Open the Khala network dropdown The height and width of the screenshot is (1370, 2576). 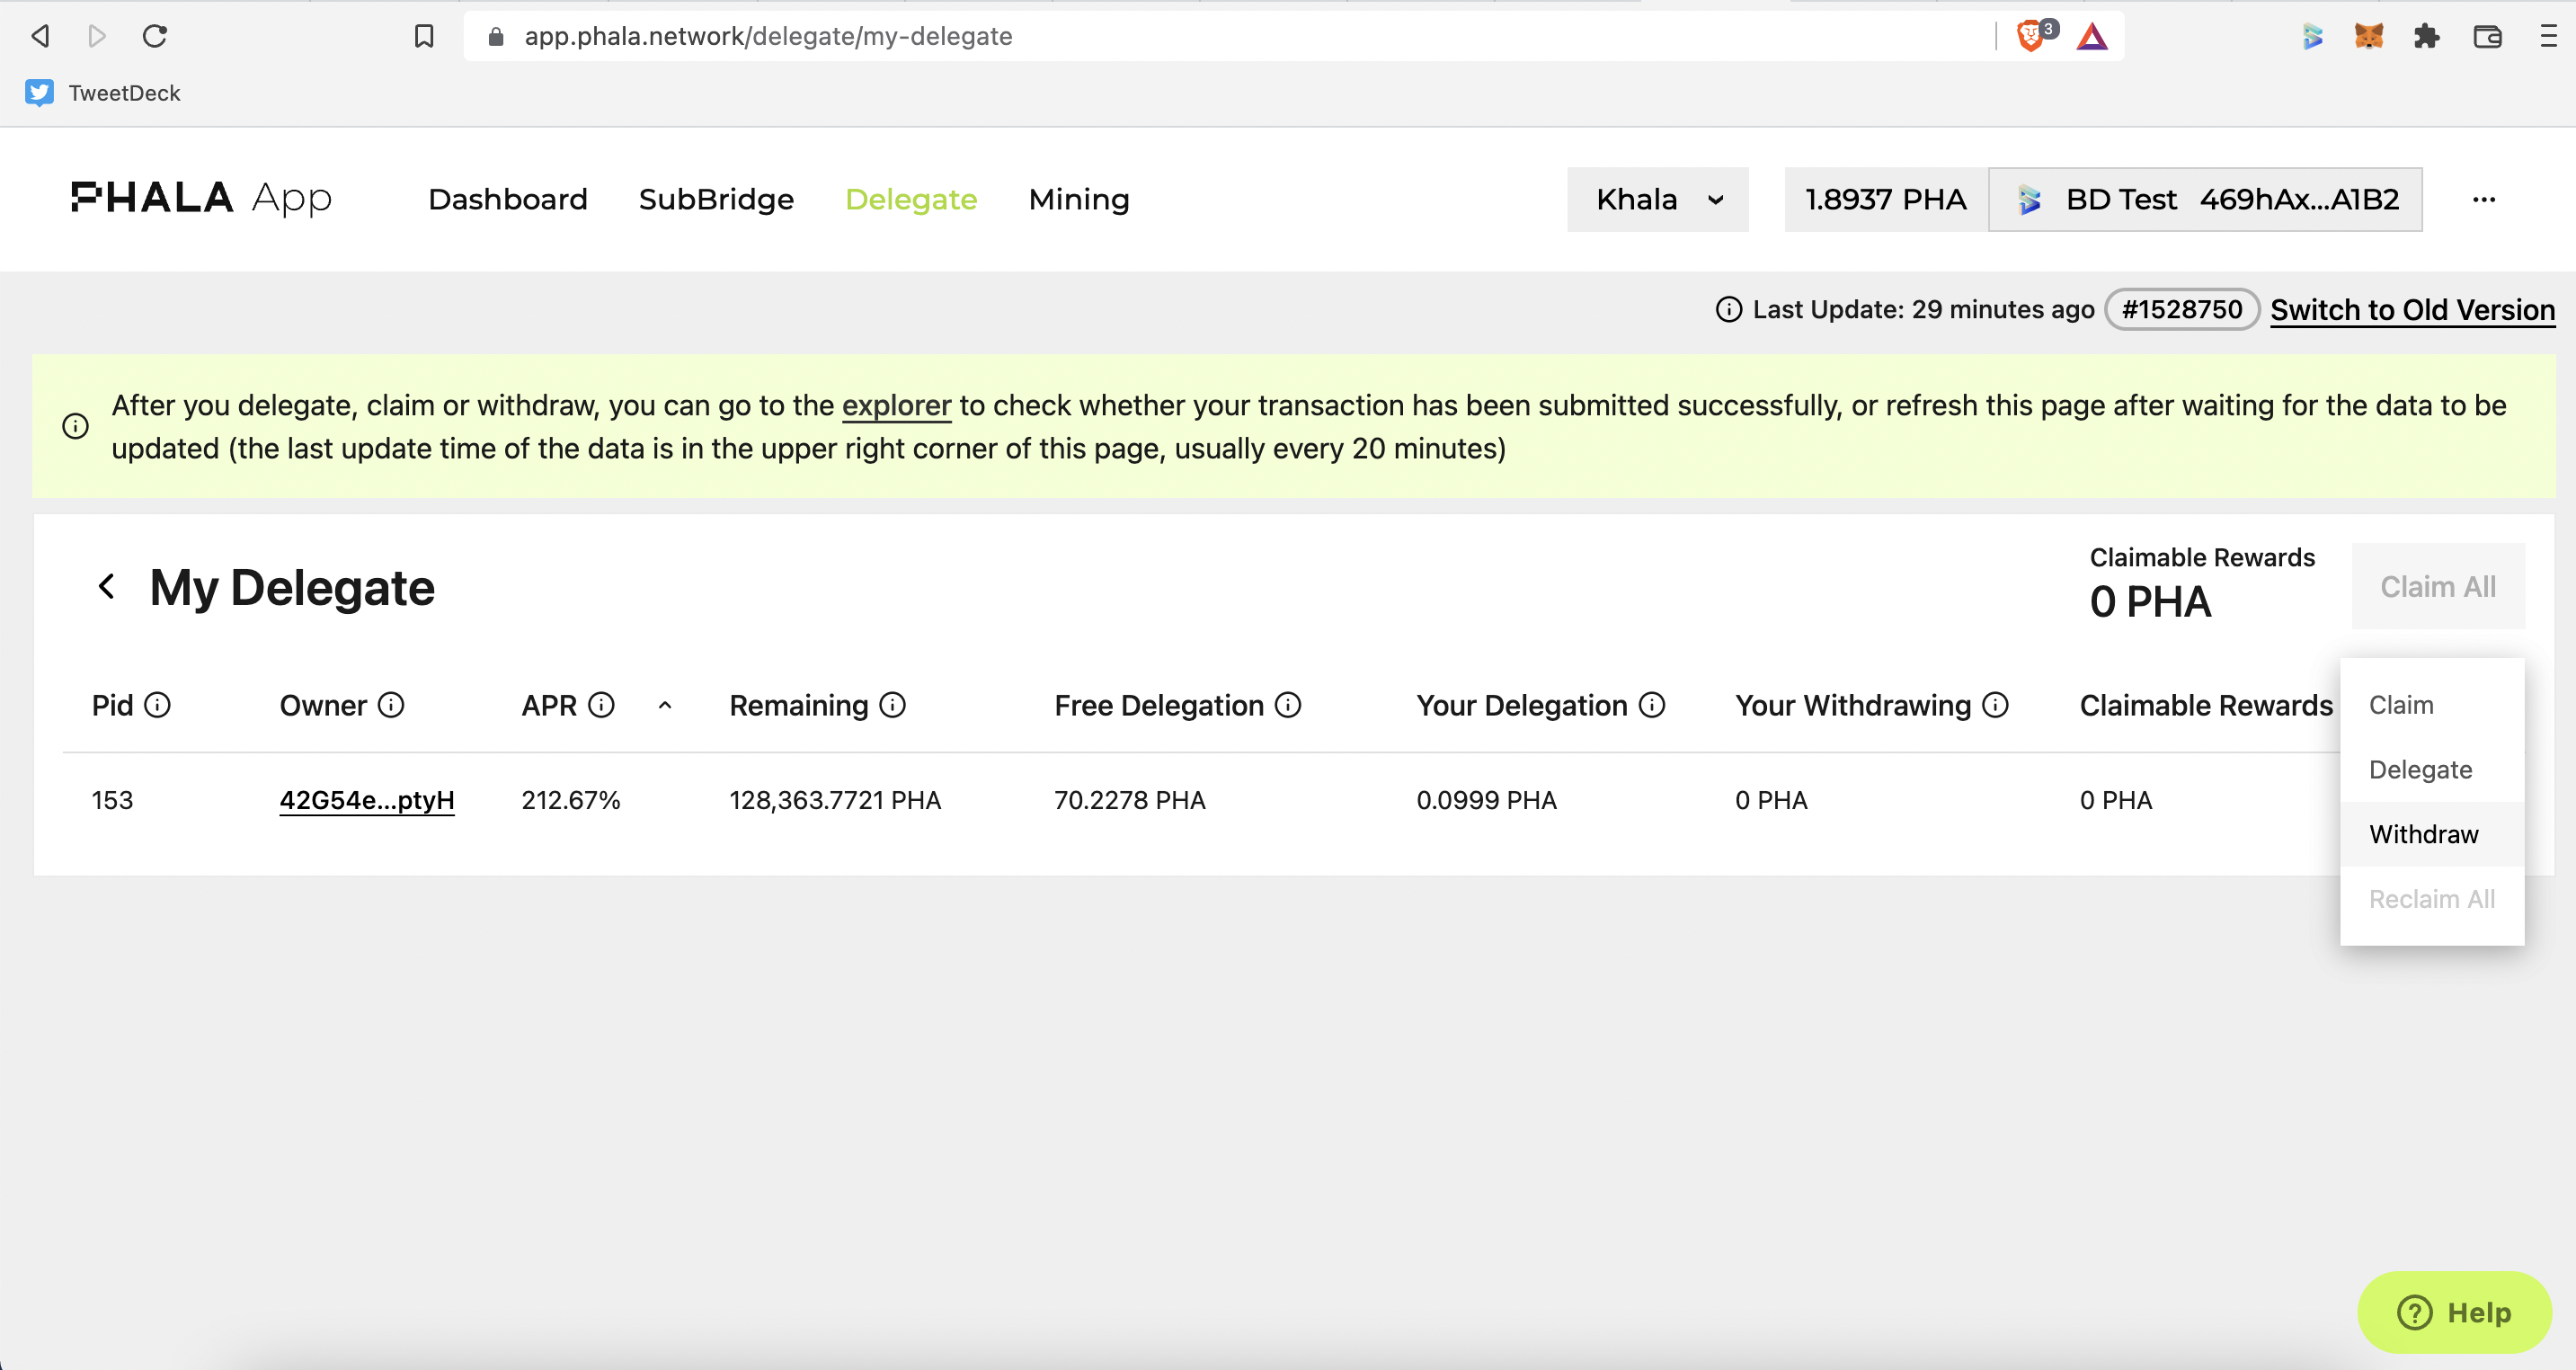pyautogui.click(x=1657, y=199)
